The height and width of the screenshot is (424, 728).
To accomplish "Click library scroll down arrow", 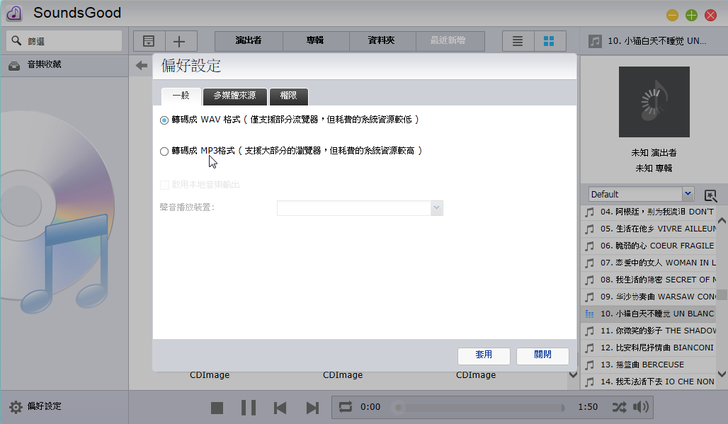I will point(573,375).
